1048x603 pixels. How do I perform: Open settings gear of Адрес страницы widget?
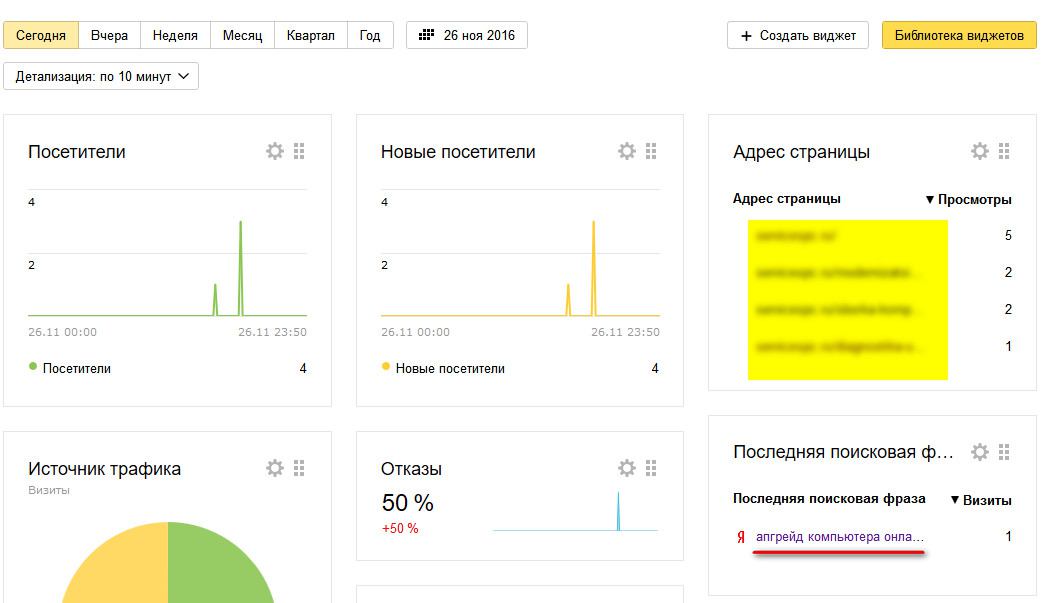980,151
